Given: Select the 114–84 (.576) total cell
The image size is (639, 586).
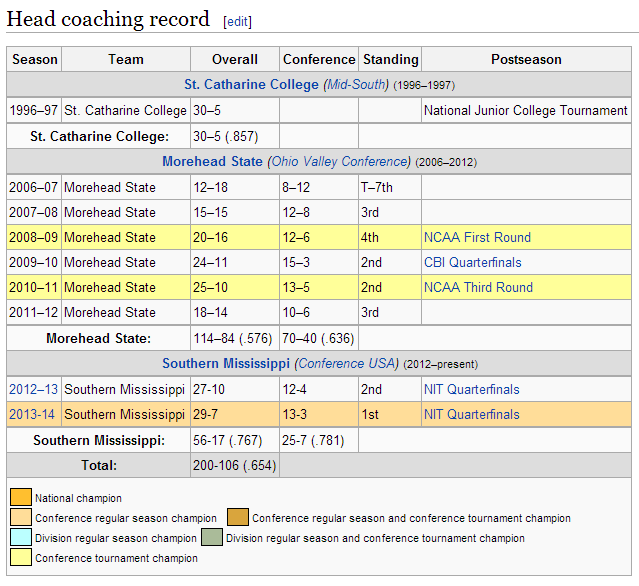Looking at the screenshot, I should (235, 338).
